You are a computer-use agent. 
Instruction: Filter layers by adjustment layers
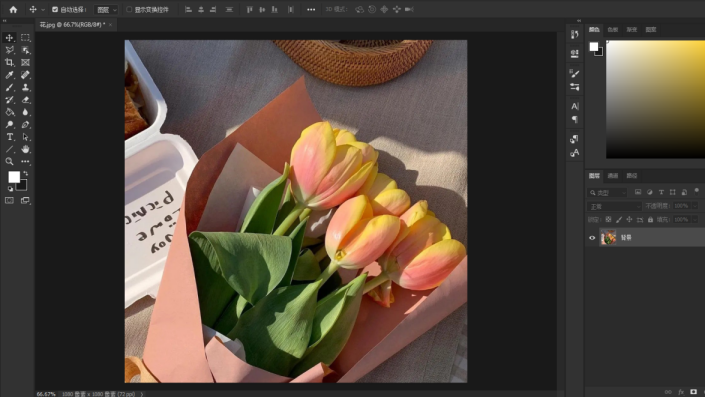click(x=649, y=192)
